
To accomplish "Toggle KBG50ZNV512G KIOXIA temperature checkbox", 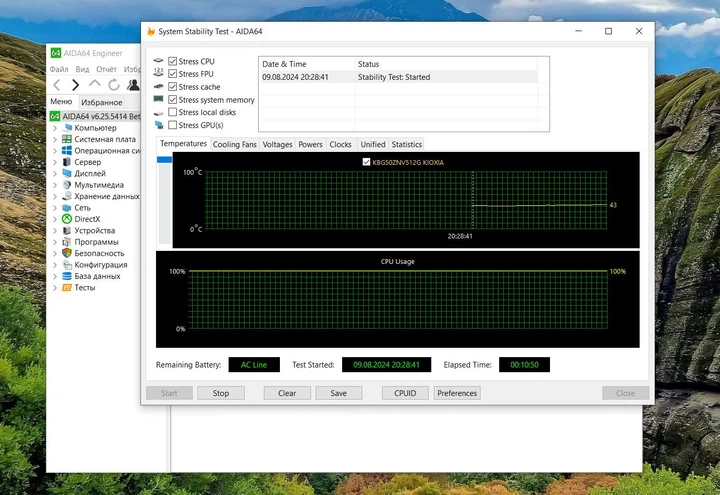I will (366, 162).
